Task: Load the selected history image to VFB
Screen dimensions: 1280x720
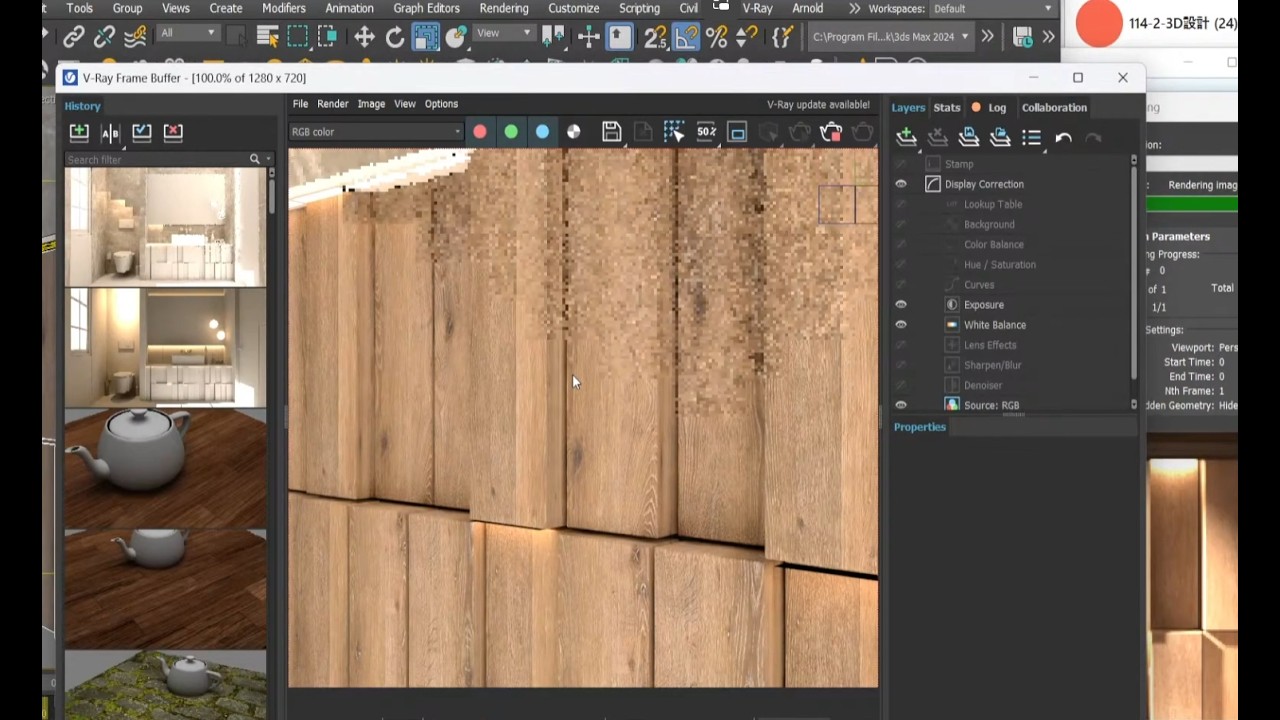Action: [x=142, y=132]
